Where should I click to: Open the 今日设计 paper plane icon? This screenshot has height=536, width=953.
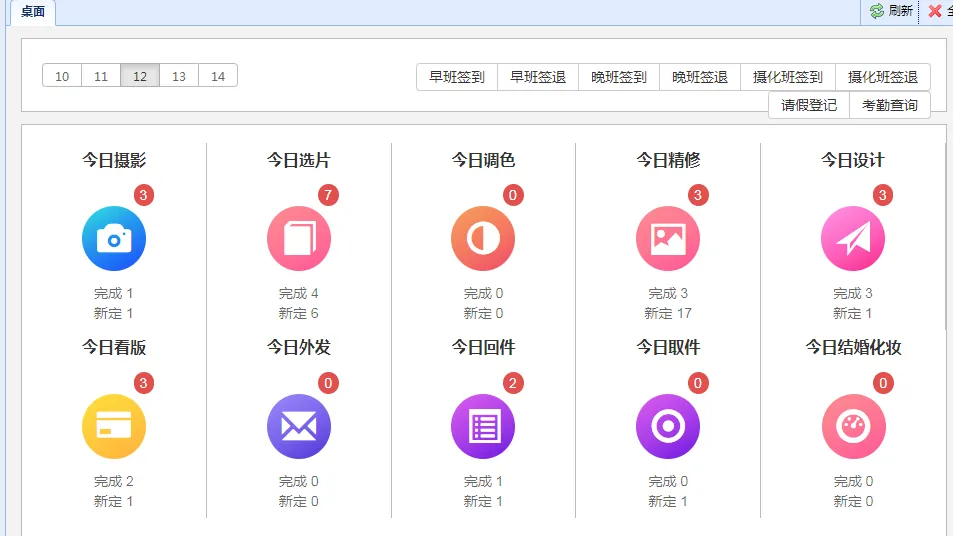point(853,239)
